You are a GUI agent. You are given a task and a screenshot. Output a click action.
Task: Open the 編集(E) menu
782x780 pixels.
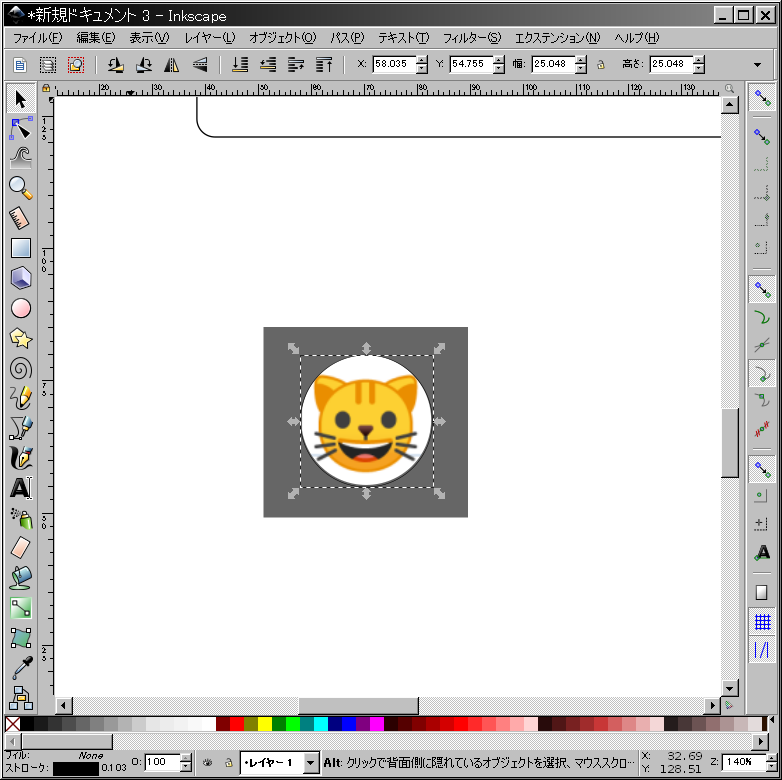click(x=95, y=38)
